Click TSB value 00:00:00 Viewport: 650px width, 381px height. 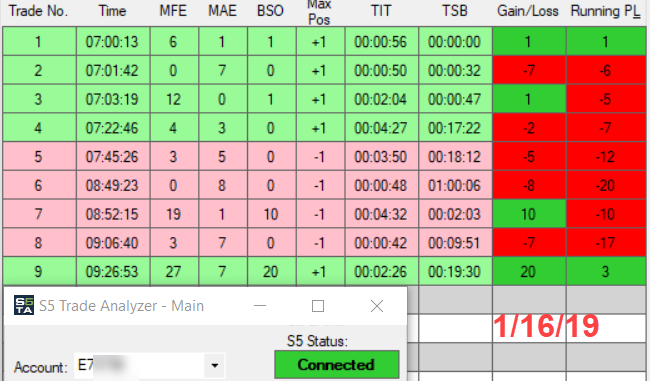(455, 41)
